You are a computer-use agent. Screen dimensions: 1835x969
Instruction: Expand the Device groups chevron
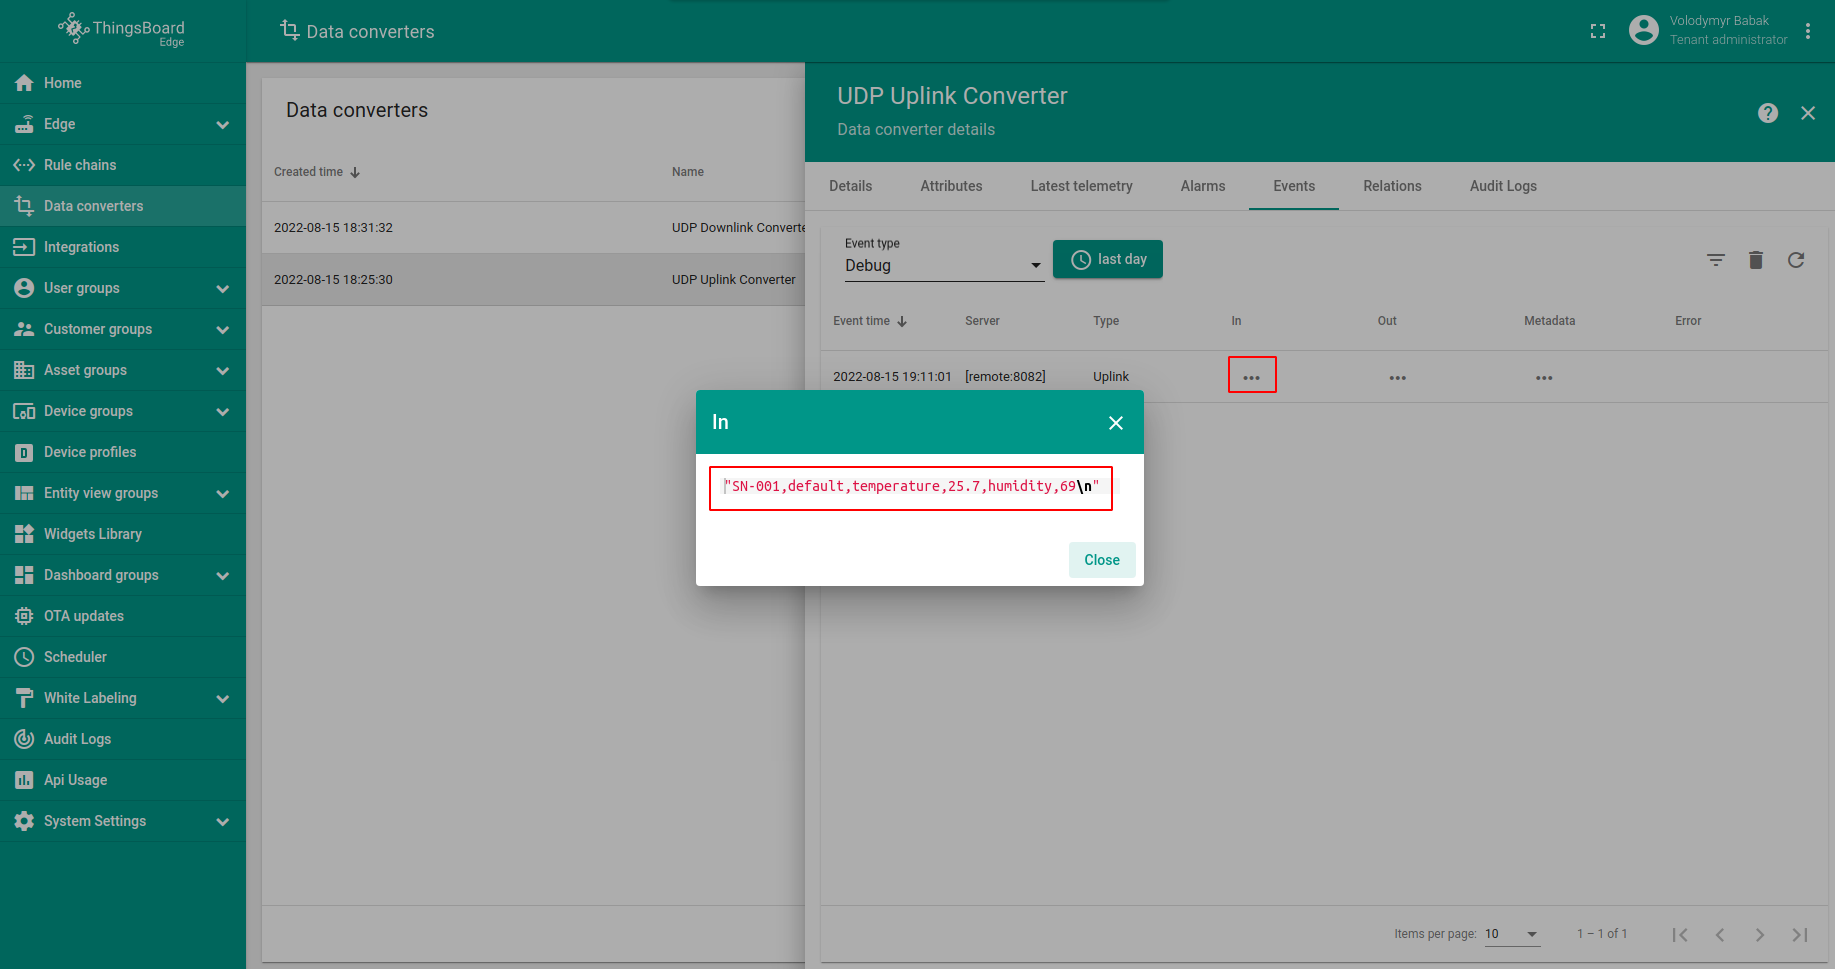[223, 412]
